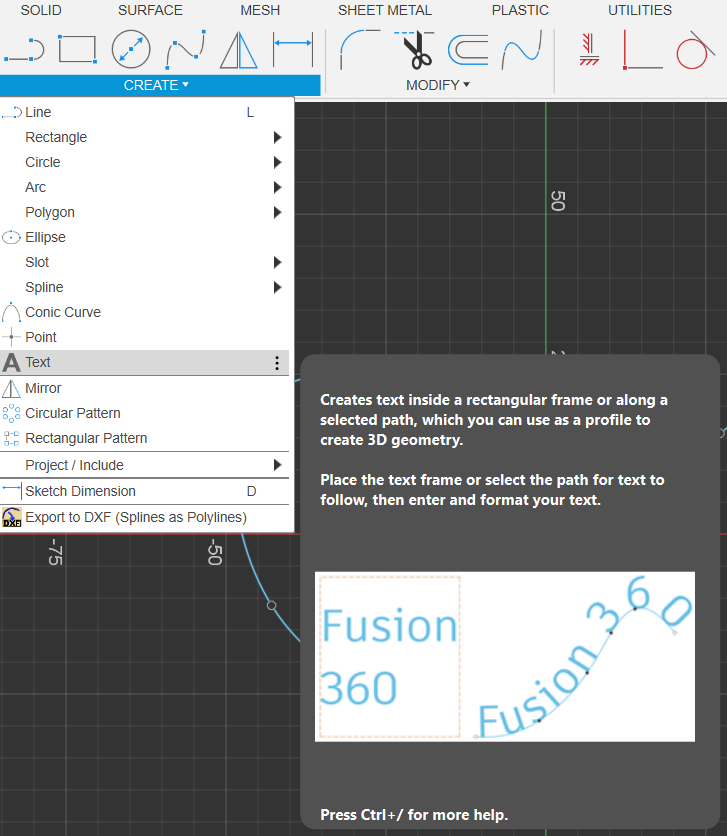Choose Conic Curve menu entry
This screenshot has height=836, width=727.
(144, 312)
